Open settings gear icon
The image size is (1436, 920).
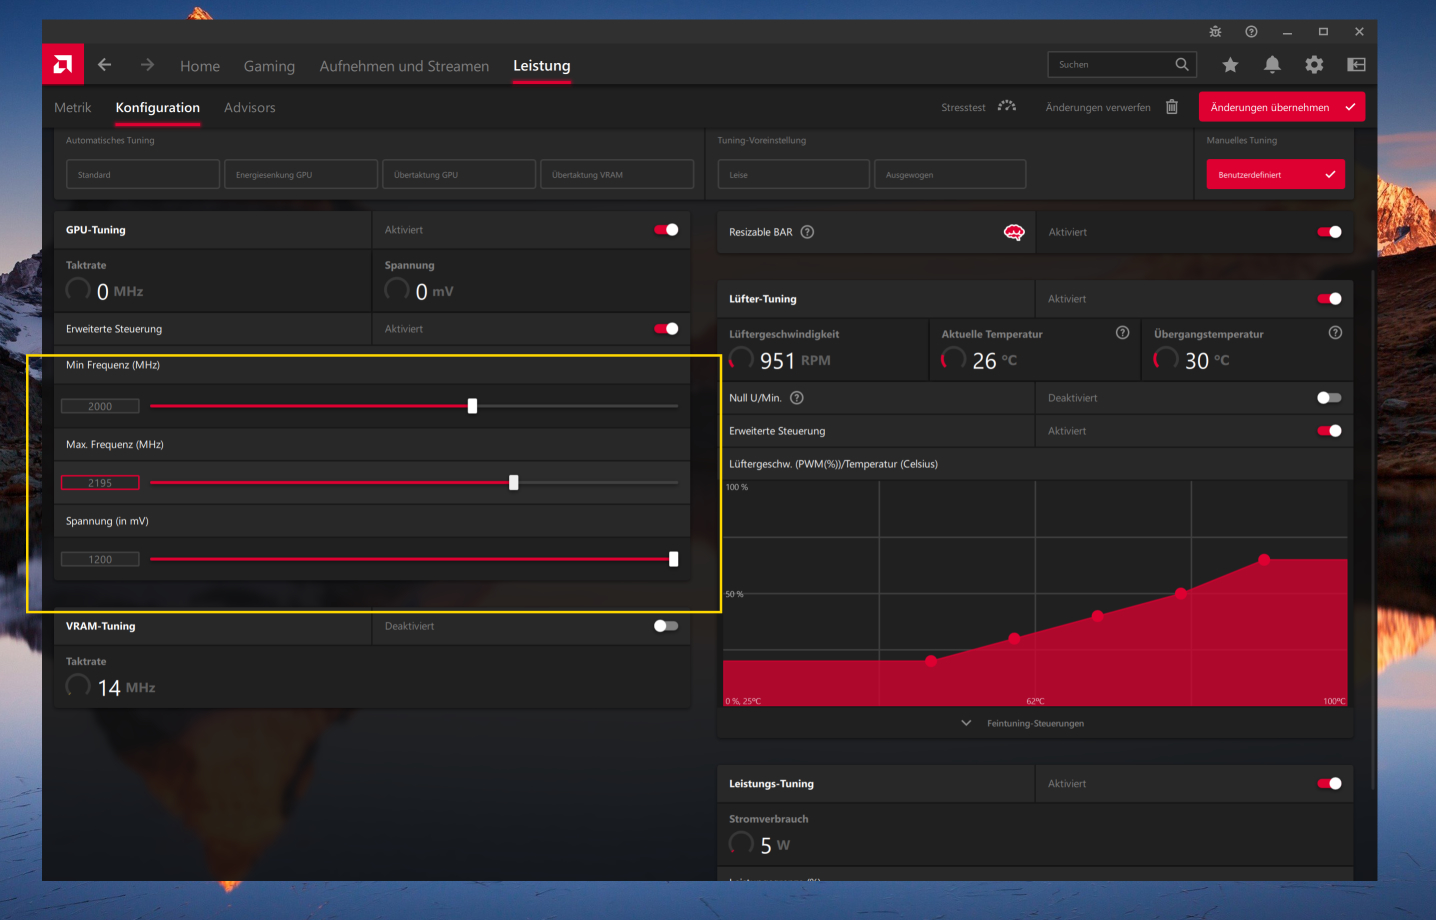1314,65
